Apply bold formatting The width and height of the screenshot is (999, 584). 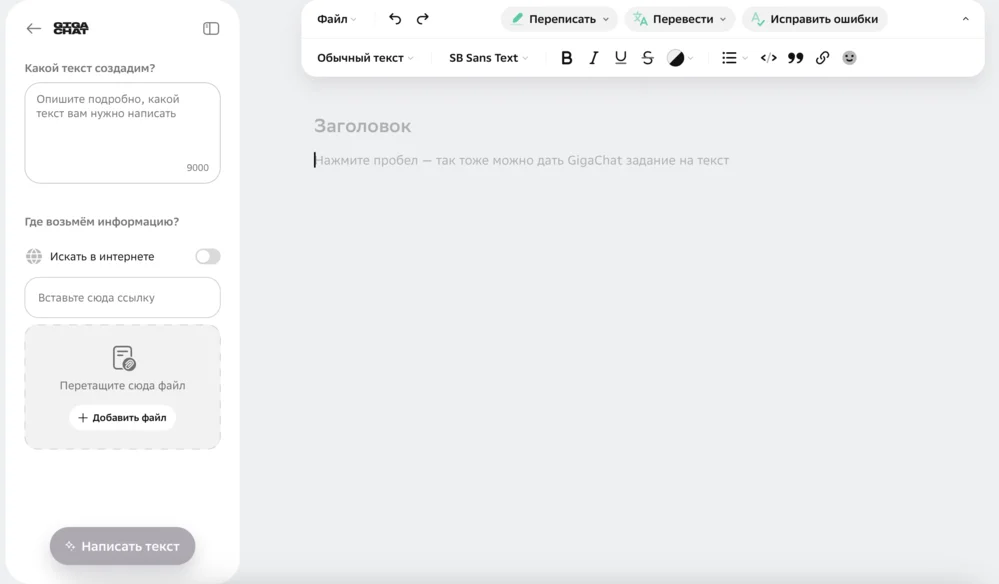pyautogui.click(x=566, y=58)
